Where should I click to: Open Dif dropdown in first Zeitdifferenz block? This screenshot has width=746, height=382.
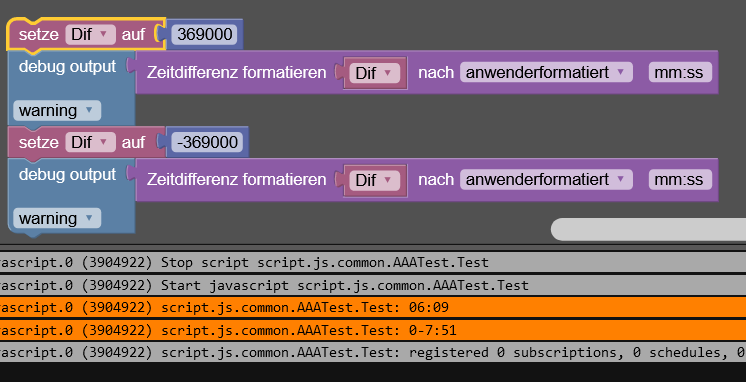(374, 73)
